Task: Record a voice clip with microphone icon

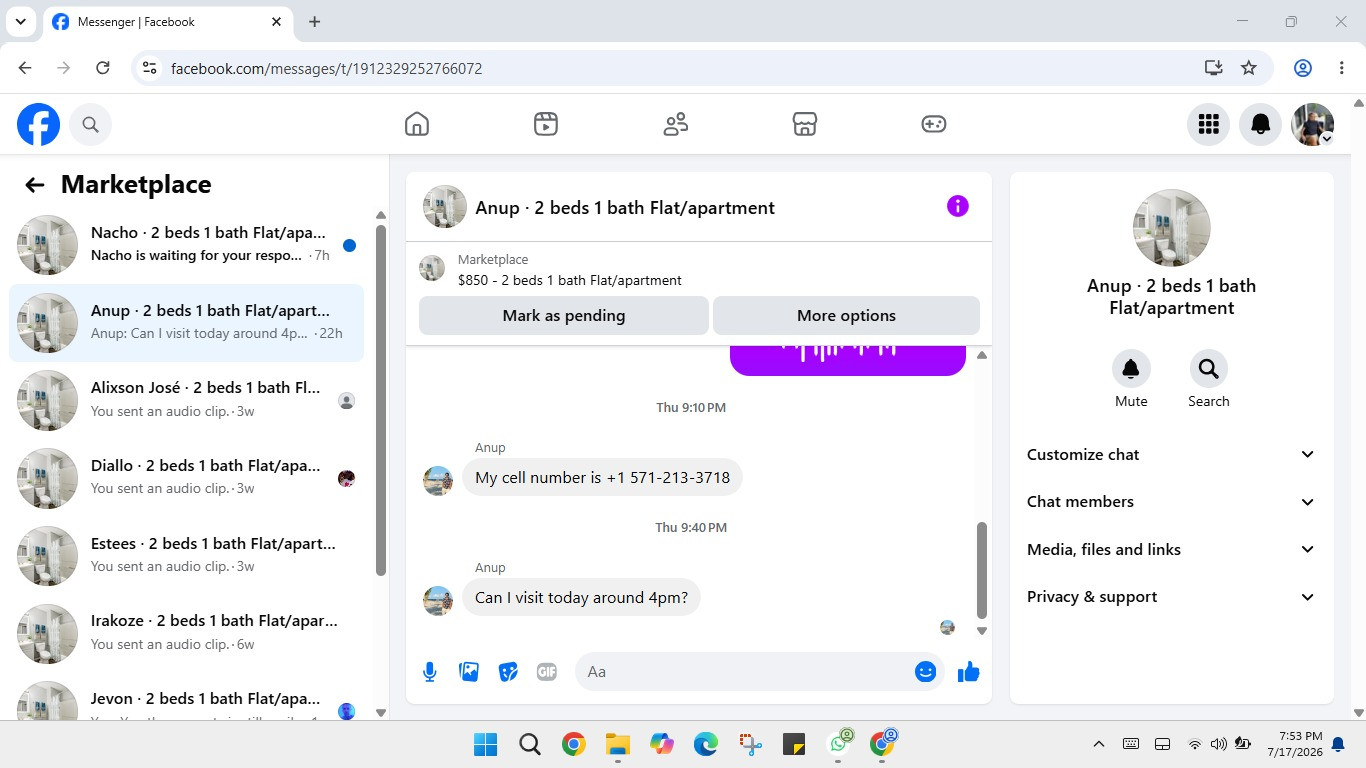Action: pyautogui.click(x=430, y=672)
